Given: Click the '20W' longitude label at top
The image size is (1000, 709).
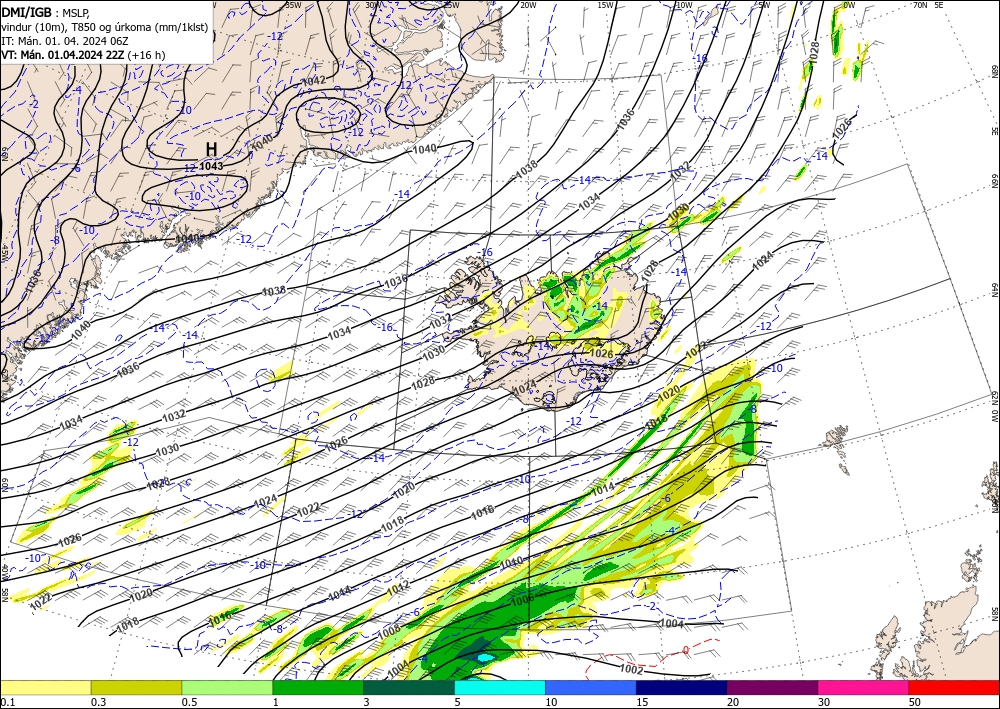Looking at the screenshot, I should tap(527, 5).
